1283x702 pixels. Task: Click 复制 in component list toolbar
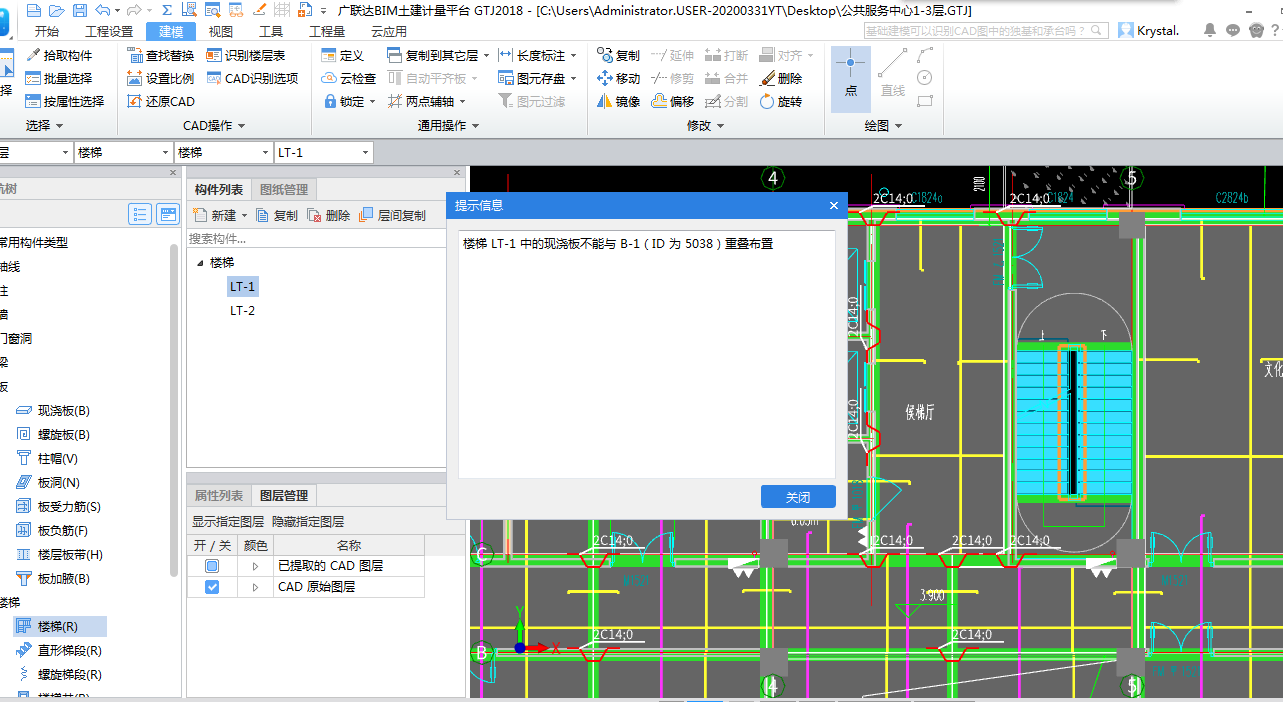[277, 215]
